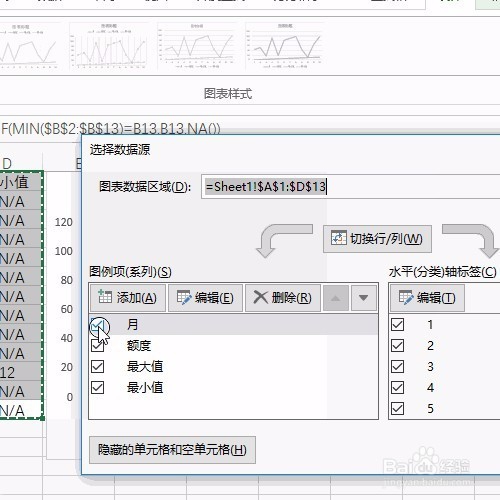Select column D header
Image resolution: width=500 pixels, height=500 pixels.
pyautogui.click(x=21, y=163)
